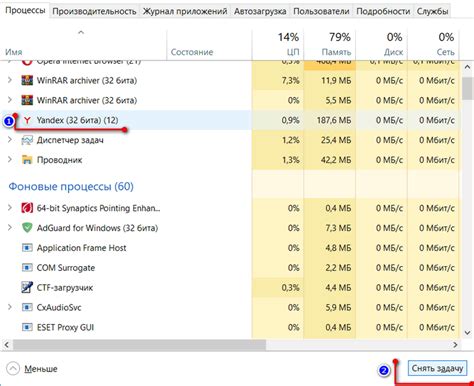This screenshot has height=386, width=474.
Task: Click the Снять задачу button
Action: click(437, 369)
